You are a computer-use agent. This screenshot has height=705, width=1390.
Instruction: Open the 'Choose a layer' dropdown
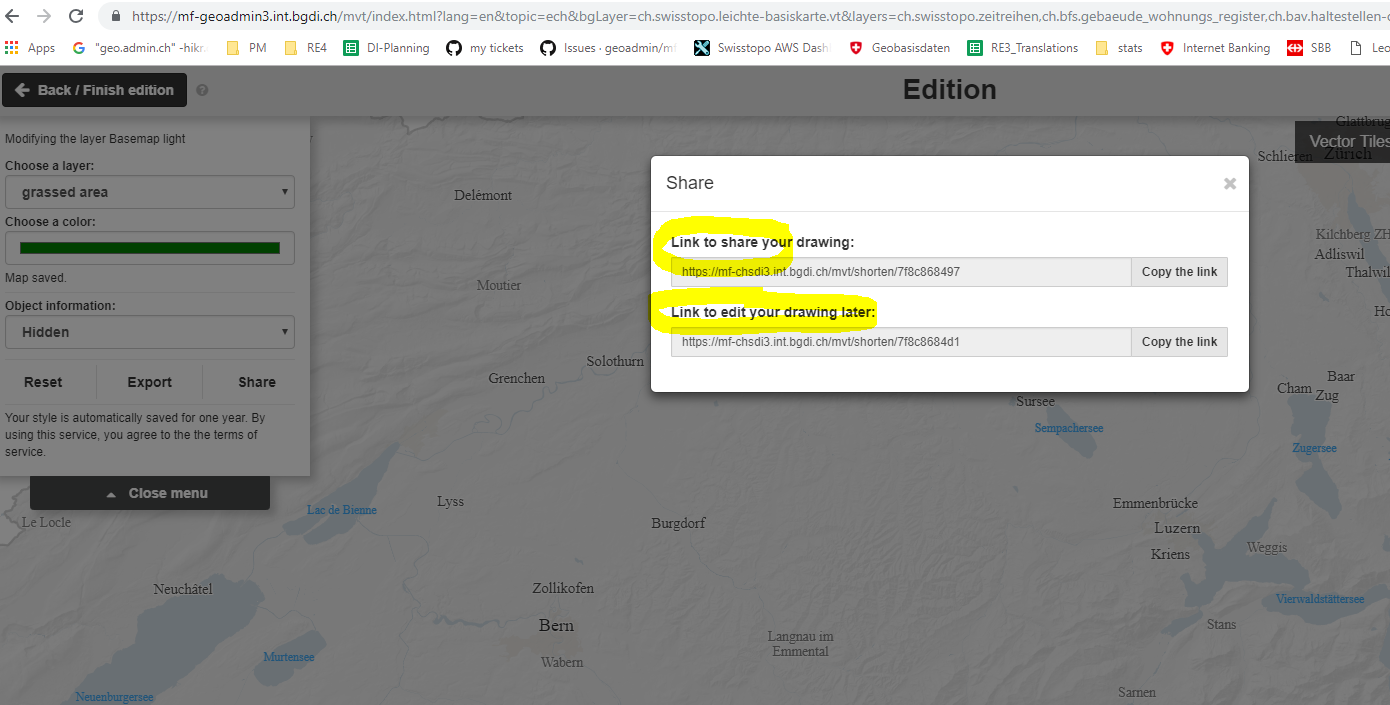coord(149,191)
